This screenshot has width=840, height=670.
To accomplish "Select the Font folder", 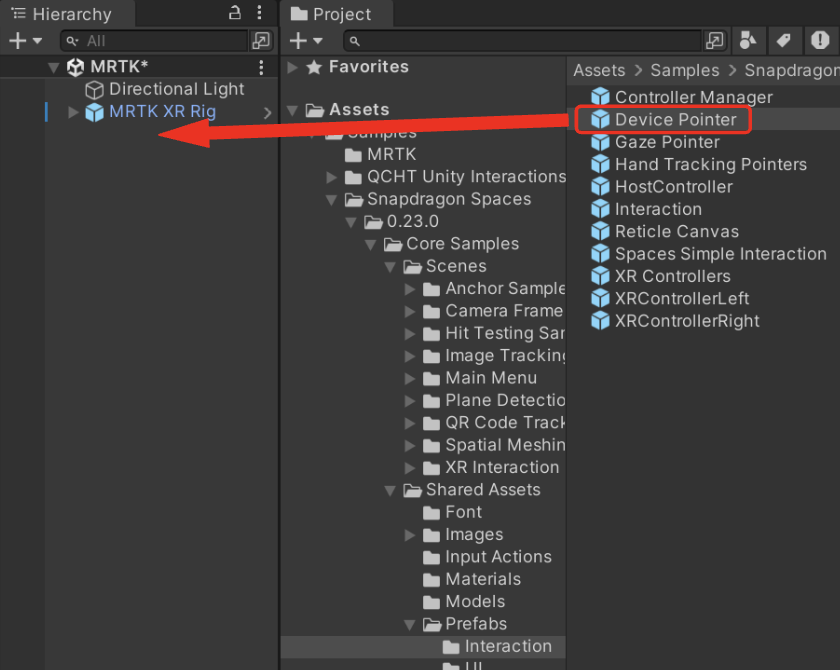I will click(x=453, y=513).
